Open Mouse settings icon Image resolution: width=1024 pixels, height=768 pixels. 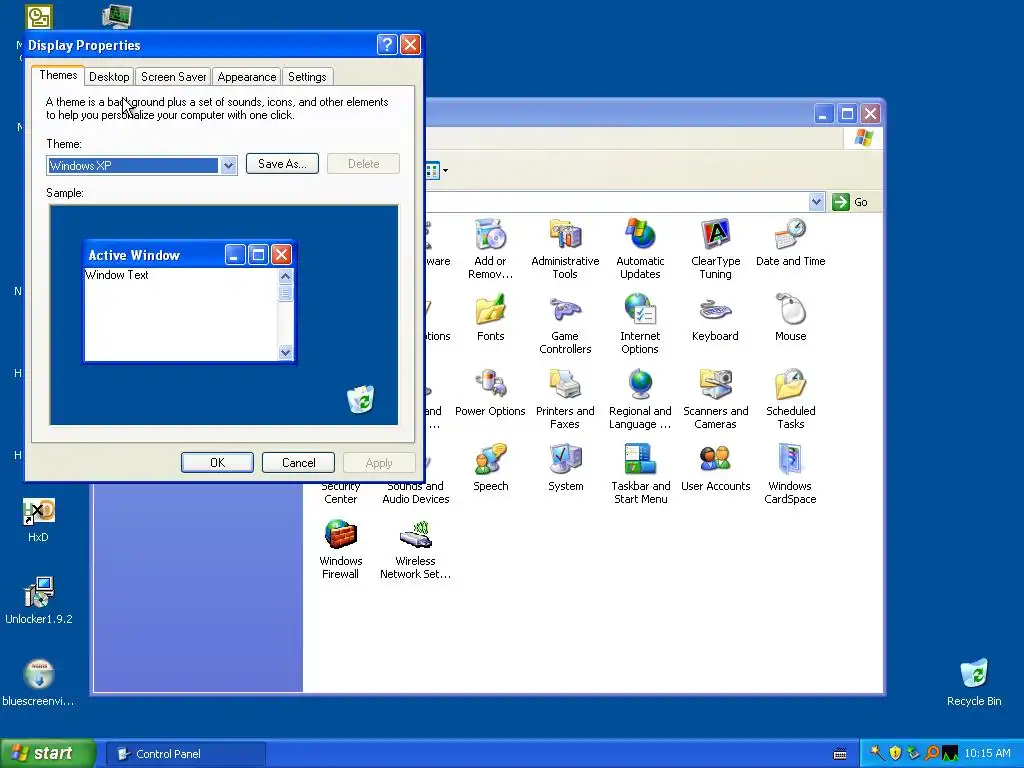pos(790,310)
